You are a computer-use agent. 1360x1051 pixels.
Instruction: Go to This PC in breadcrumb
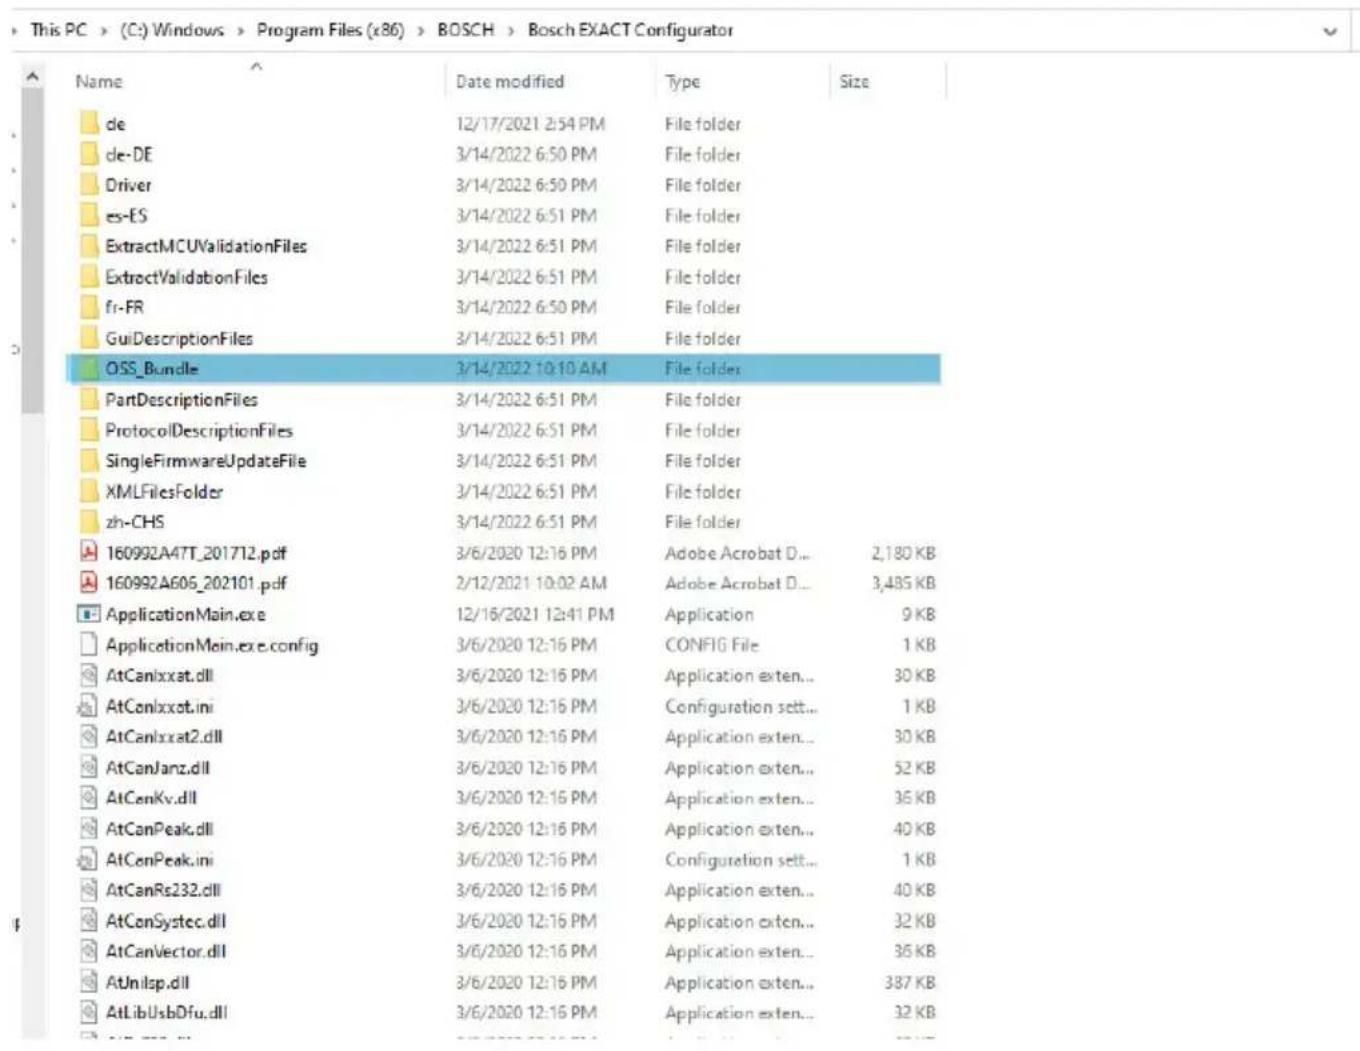59,30
